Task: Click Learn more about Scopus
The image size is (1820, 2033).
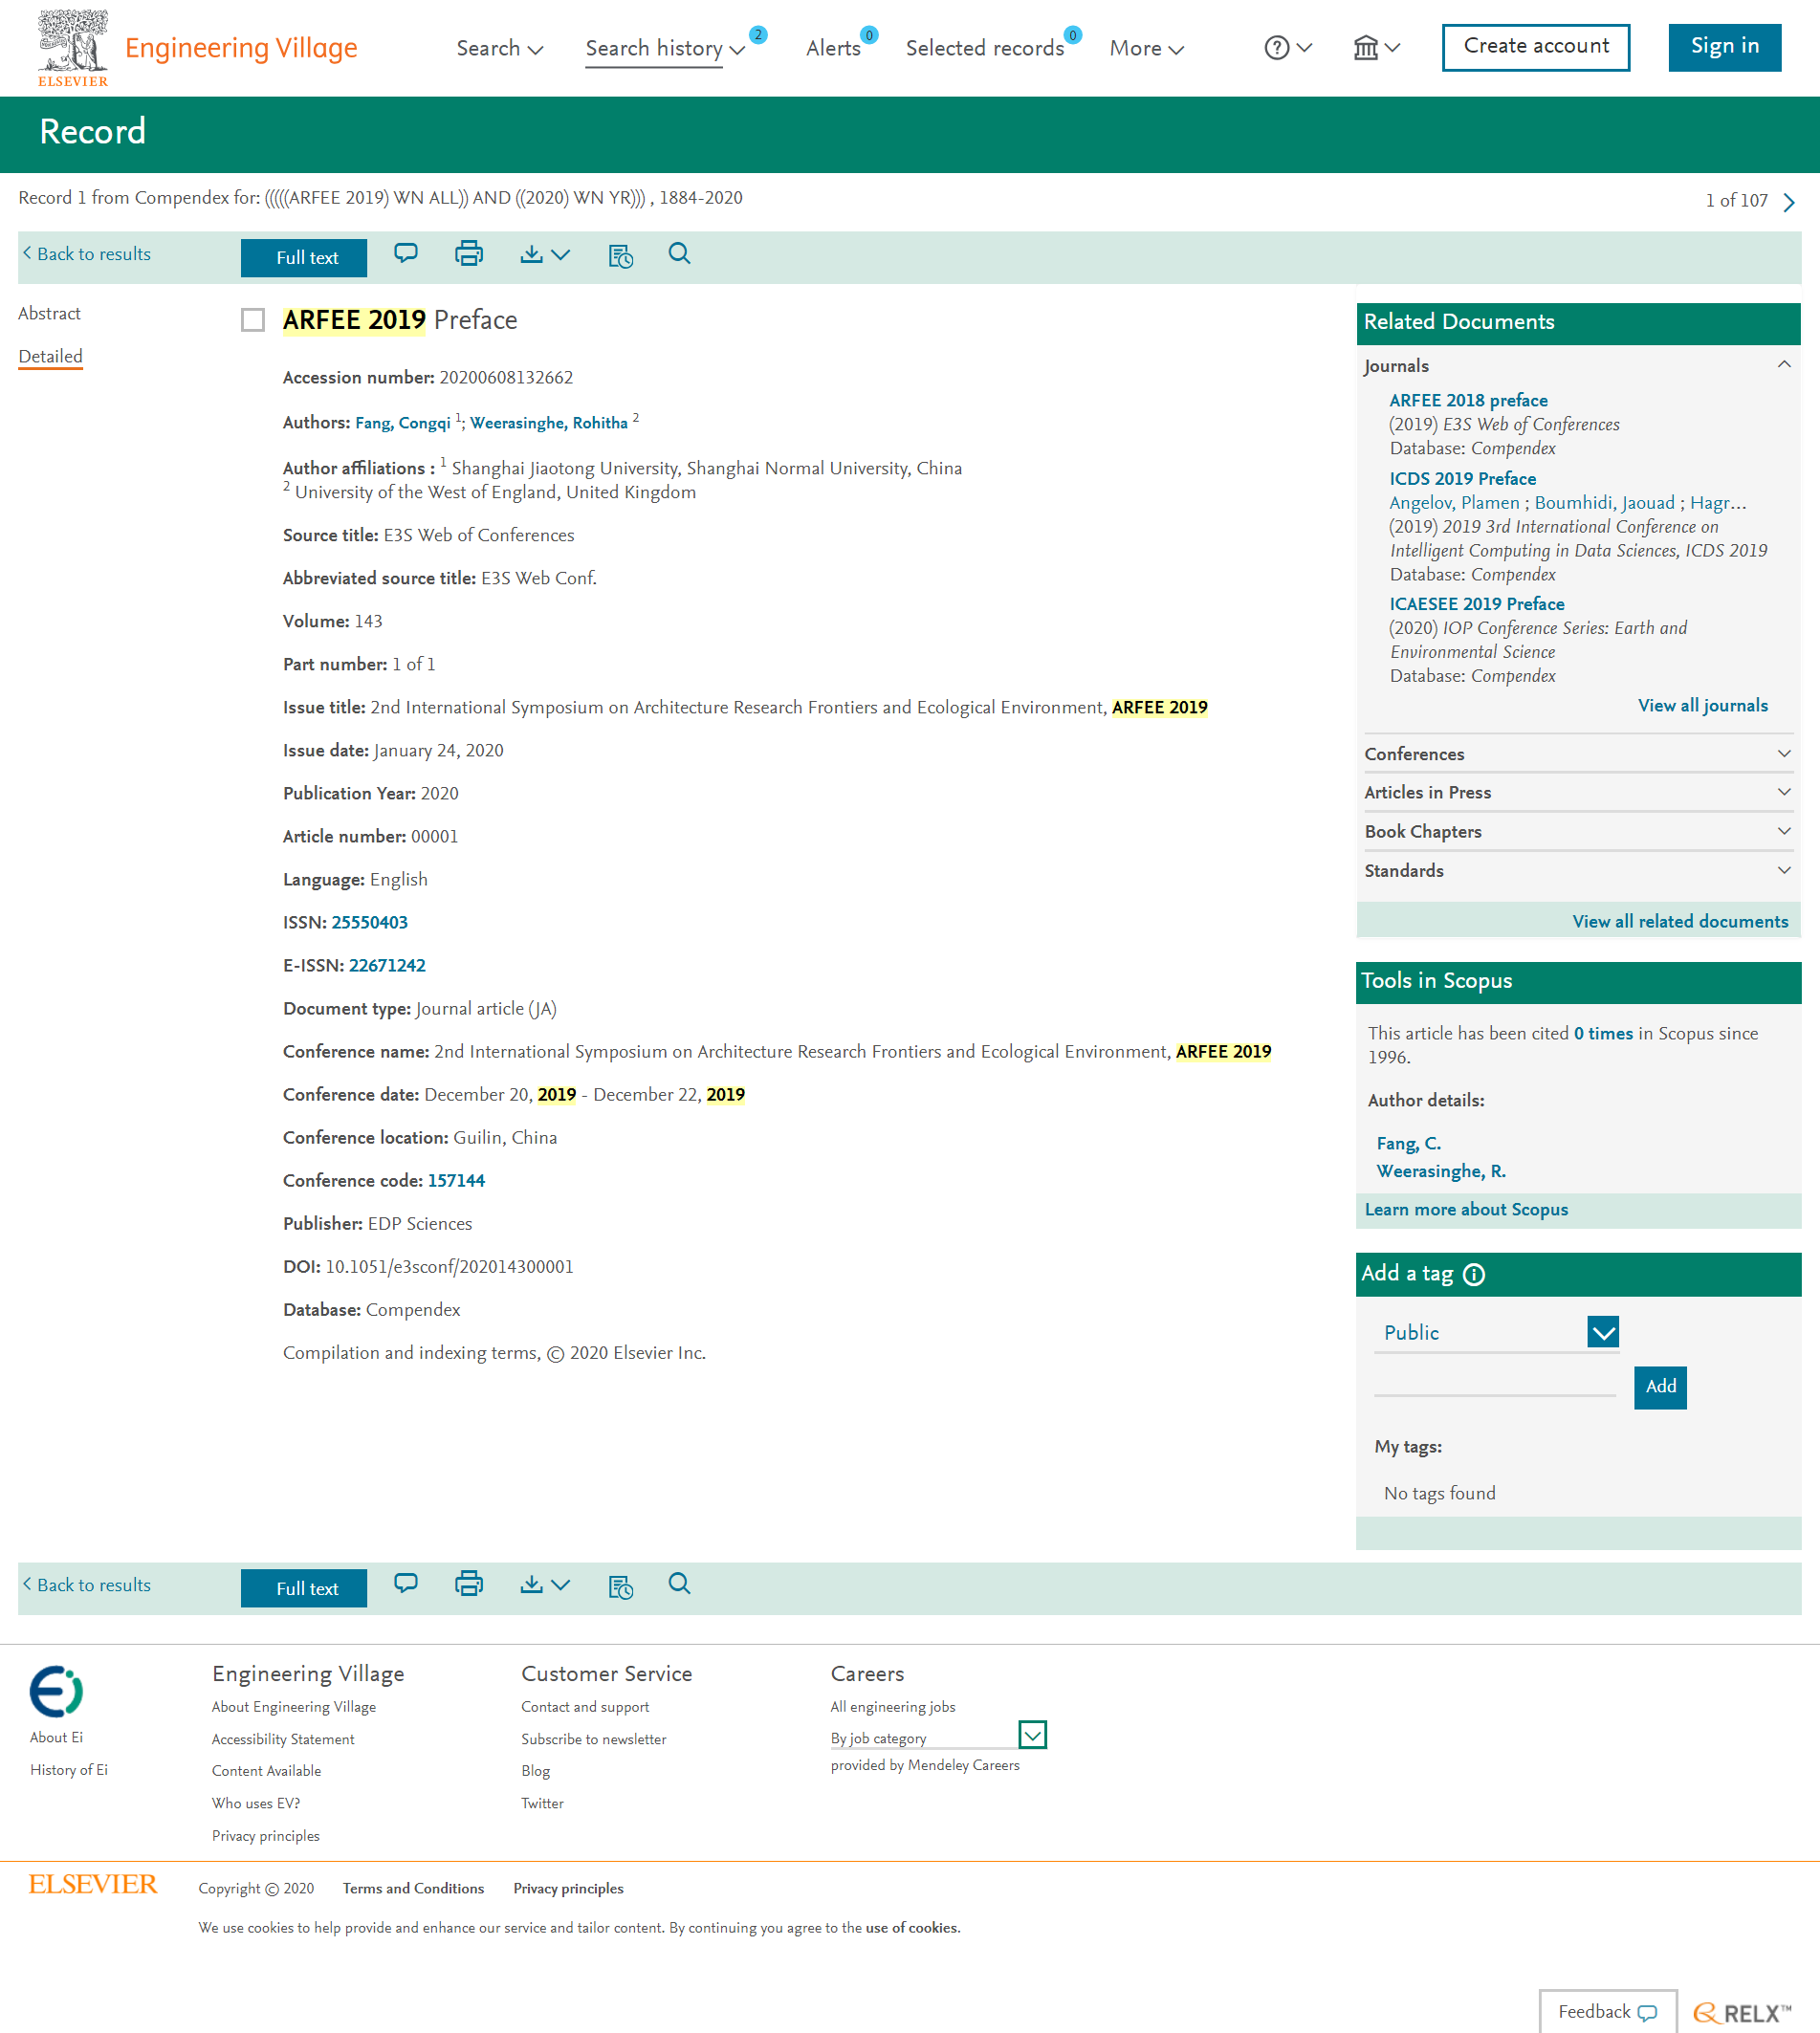Action: pos(1466,1209)
